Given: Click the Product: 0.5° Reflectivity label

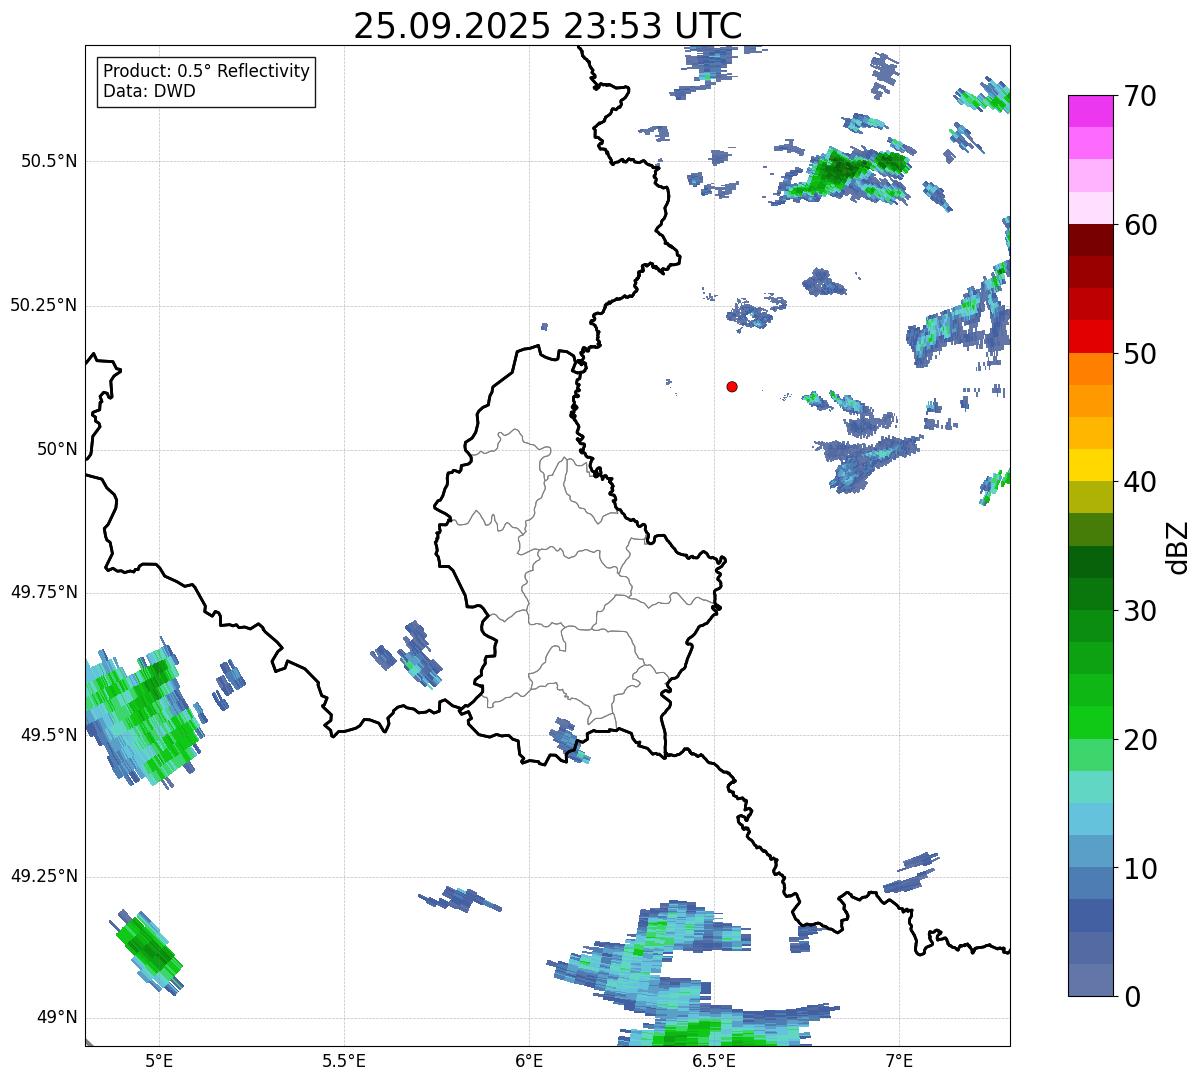Looking at the screenshot, I should click(207, 72).
